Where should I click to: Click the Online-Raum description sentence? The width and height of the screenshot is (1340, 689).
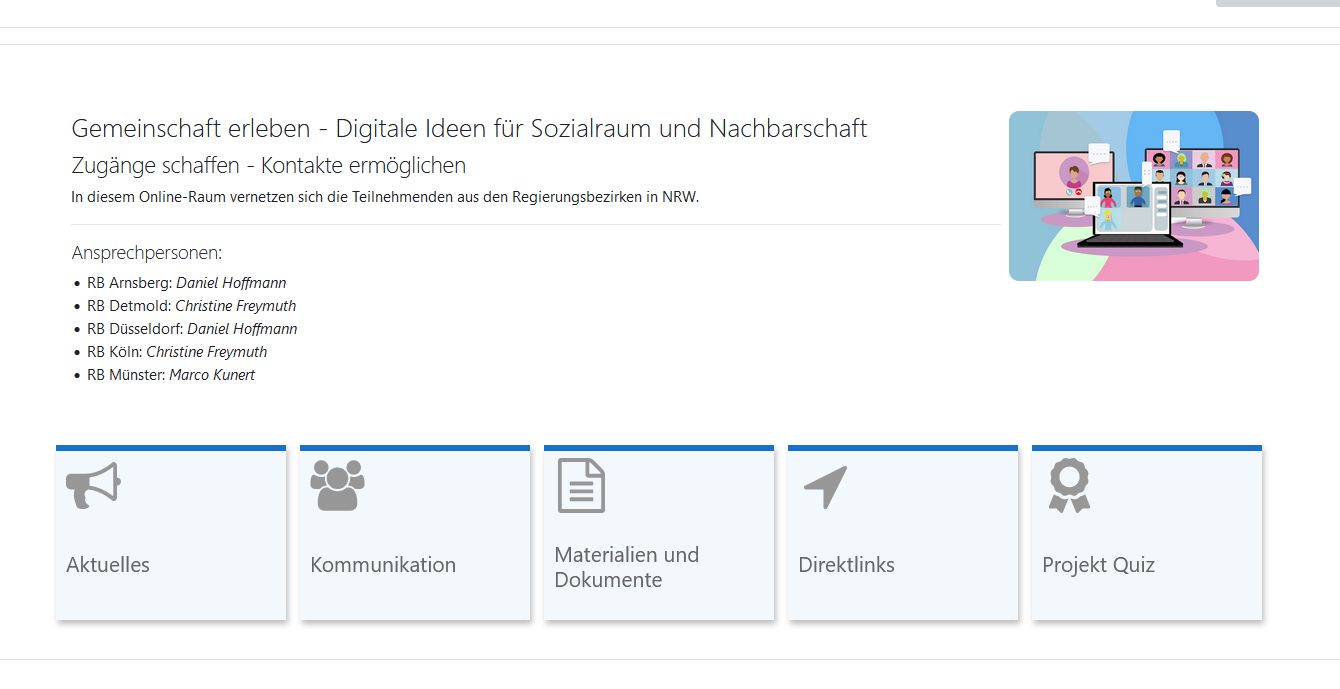[x=385, y=197]
